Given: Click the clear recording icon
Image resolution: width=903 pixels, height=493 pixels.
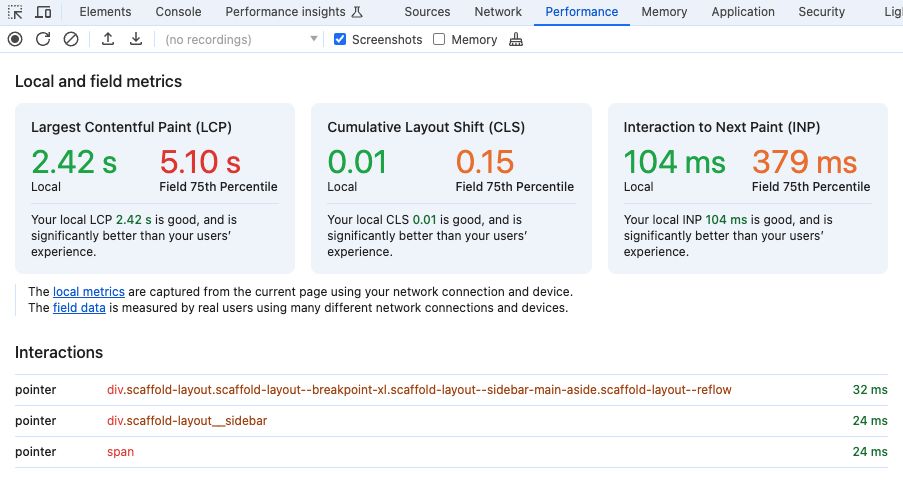Looking at the screenshot, I should pyautogui.click(x=70, y=39).
